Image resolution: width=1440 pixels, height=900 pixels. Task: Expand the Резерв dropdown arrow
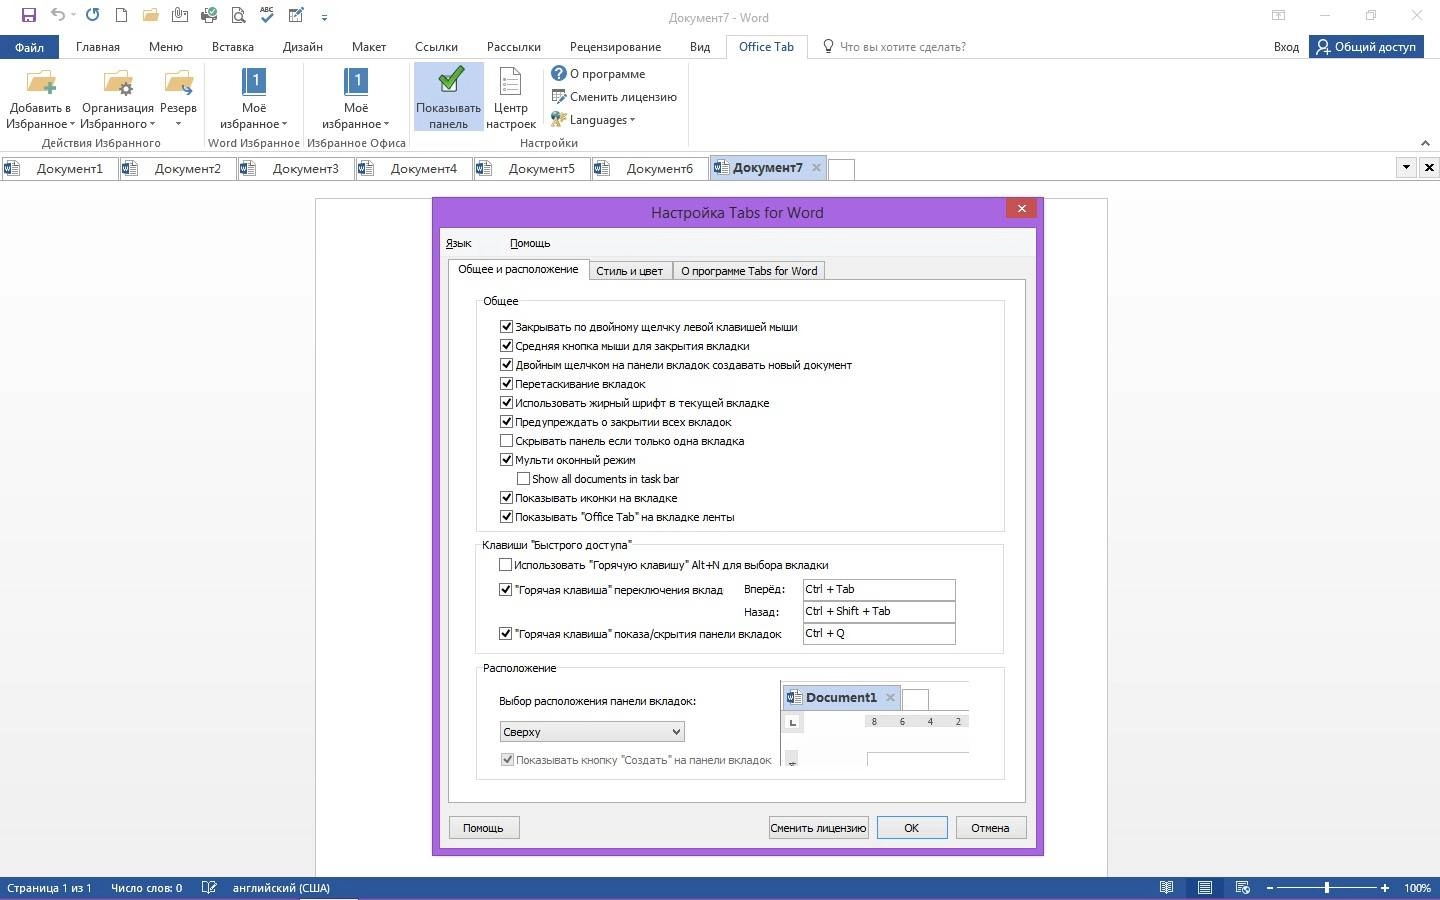178,124
